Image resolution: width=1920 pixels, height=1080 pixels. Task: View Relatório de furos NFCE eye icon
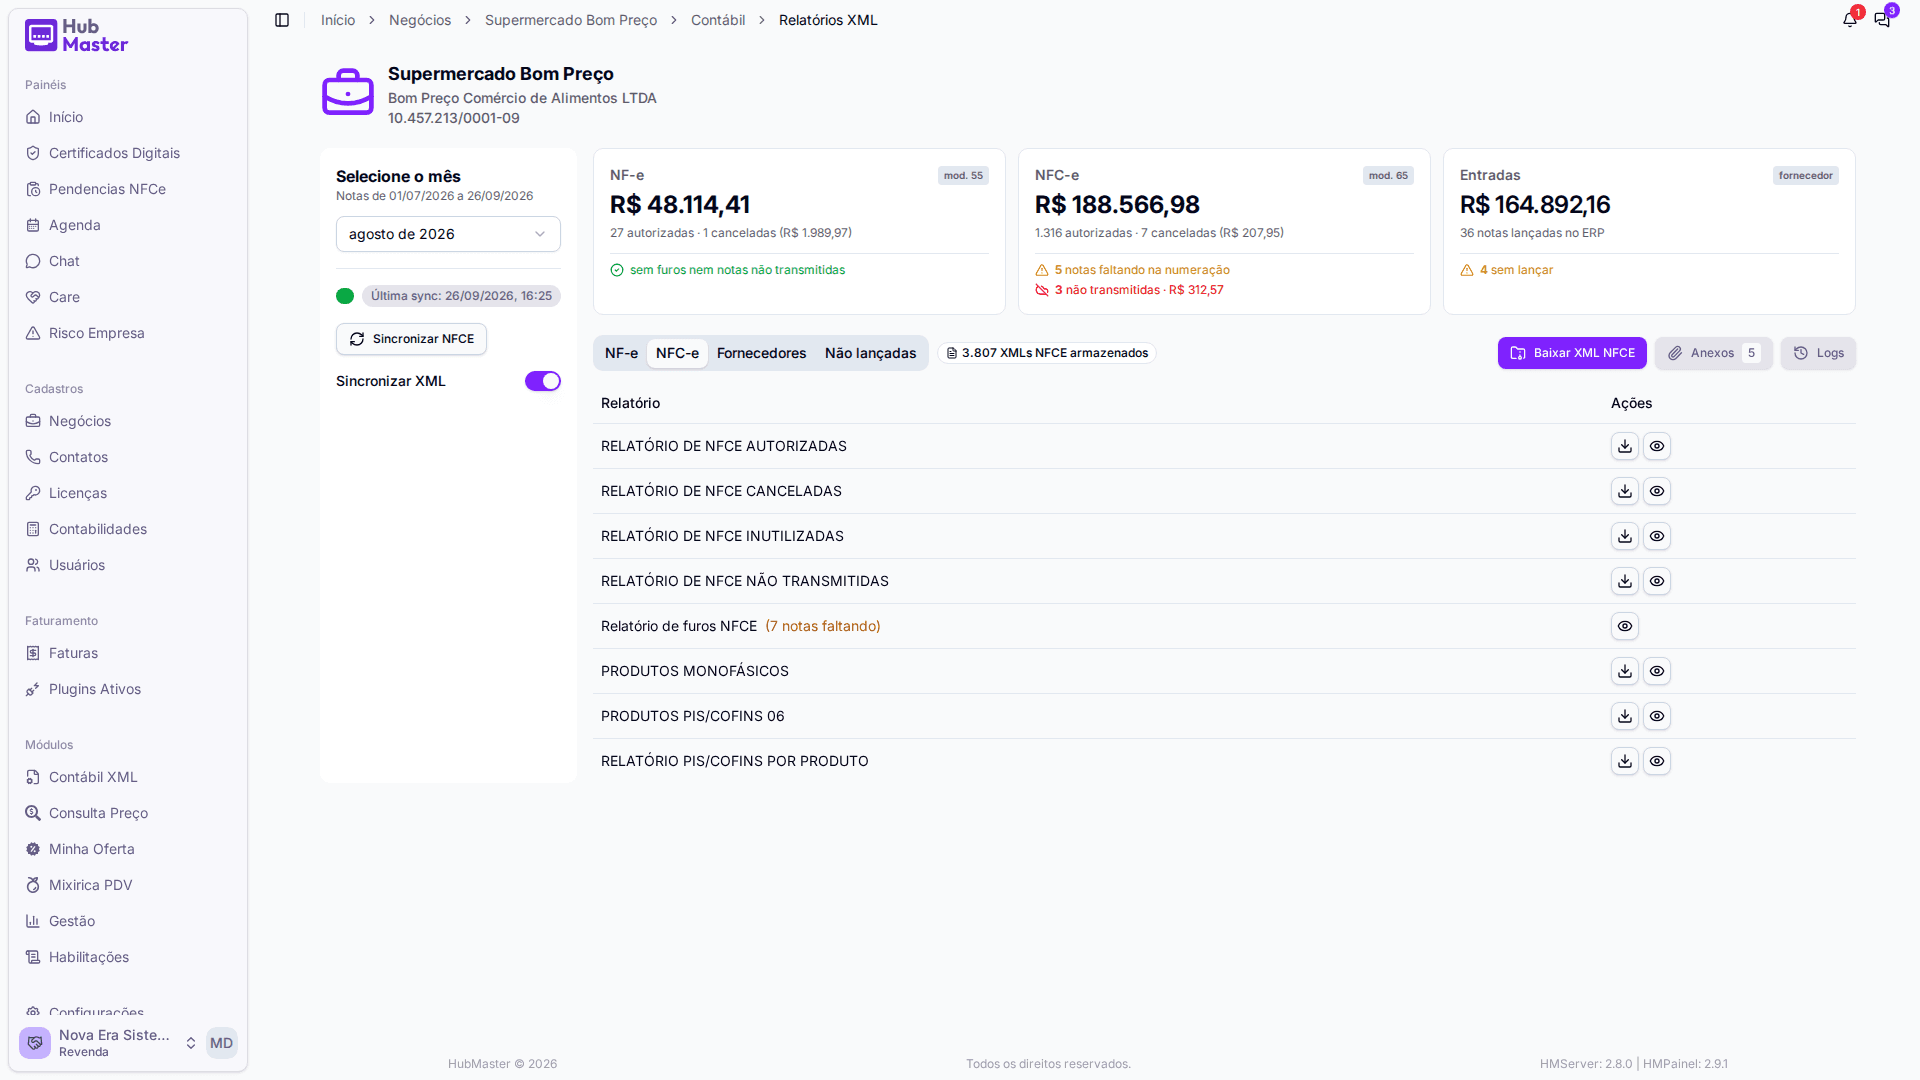click(x=1625, y=626)
